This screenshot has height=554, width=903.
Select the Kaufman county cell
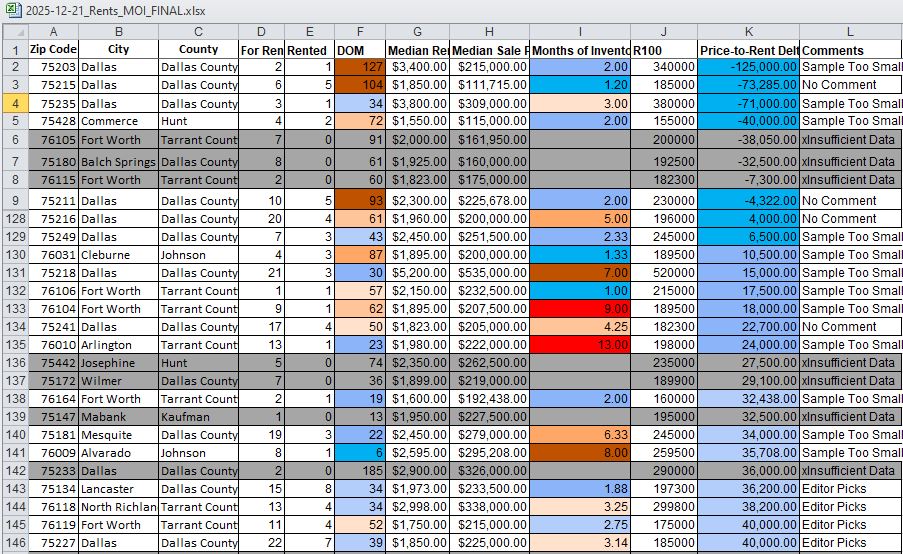[x=198, y=417]
